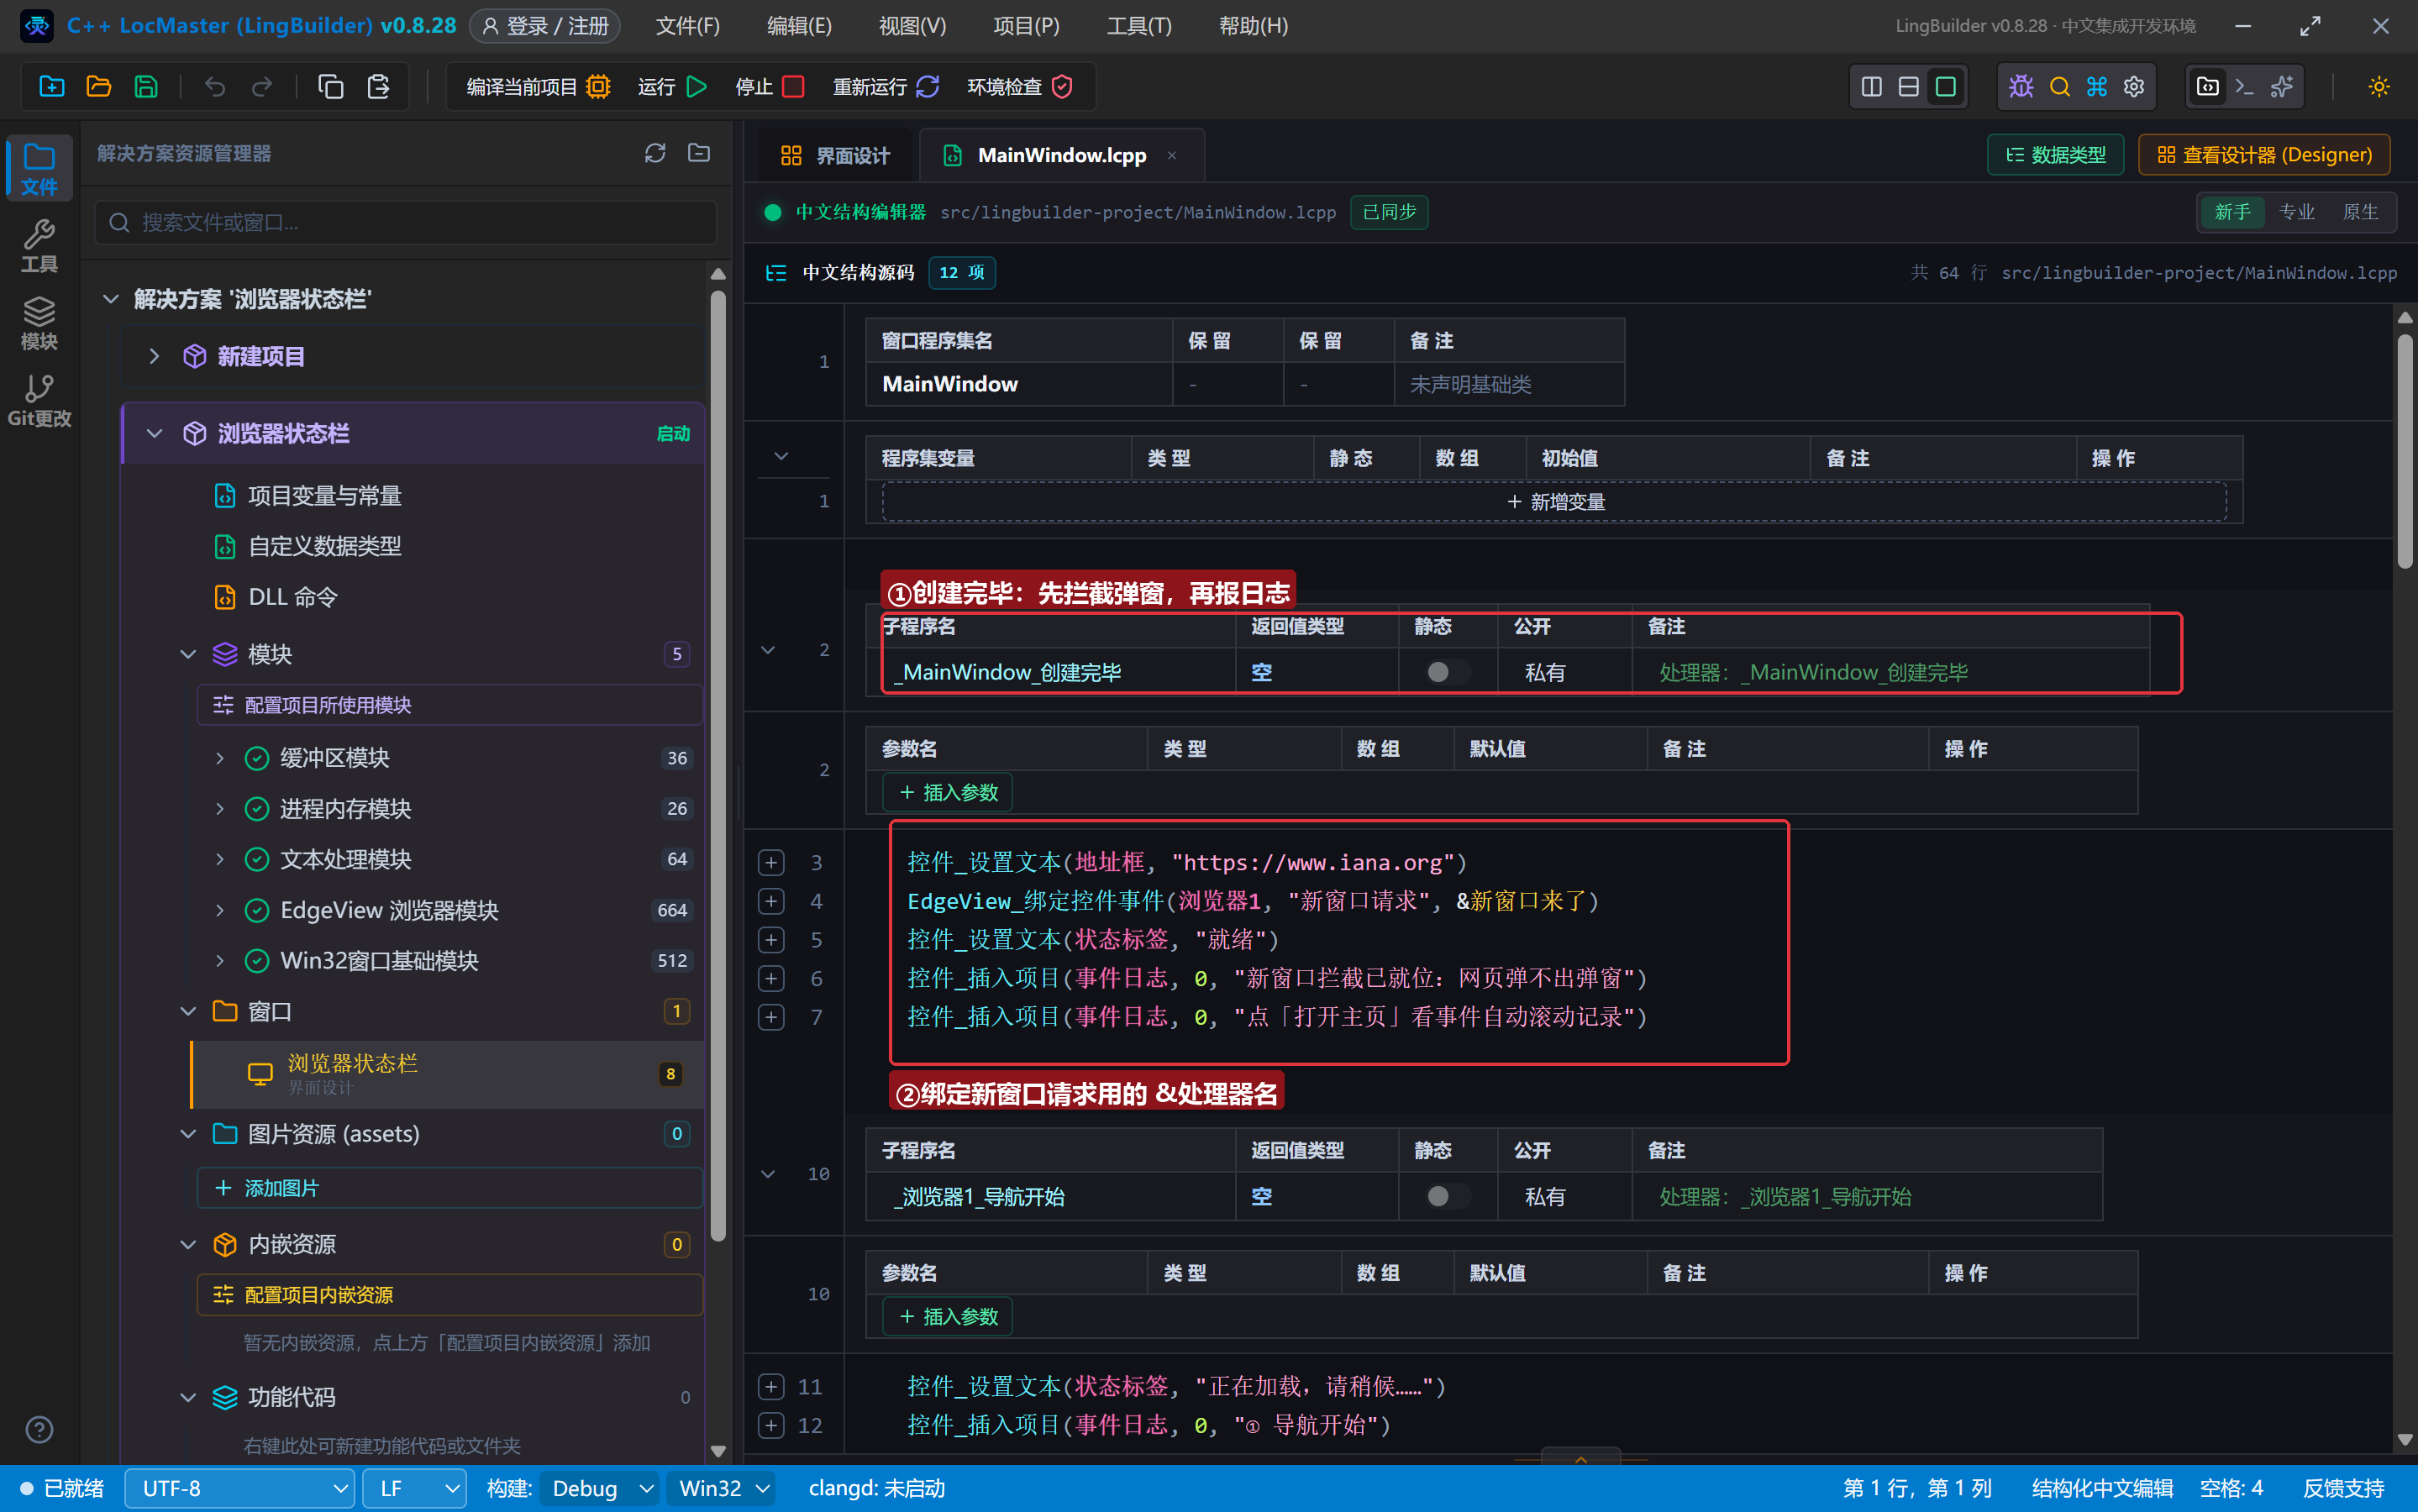Toggle static switch for _浏览器1_导航开始
Screen dimensions: 2418x1512
(x=1447, y=1196)
